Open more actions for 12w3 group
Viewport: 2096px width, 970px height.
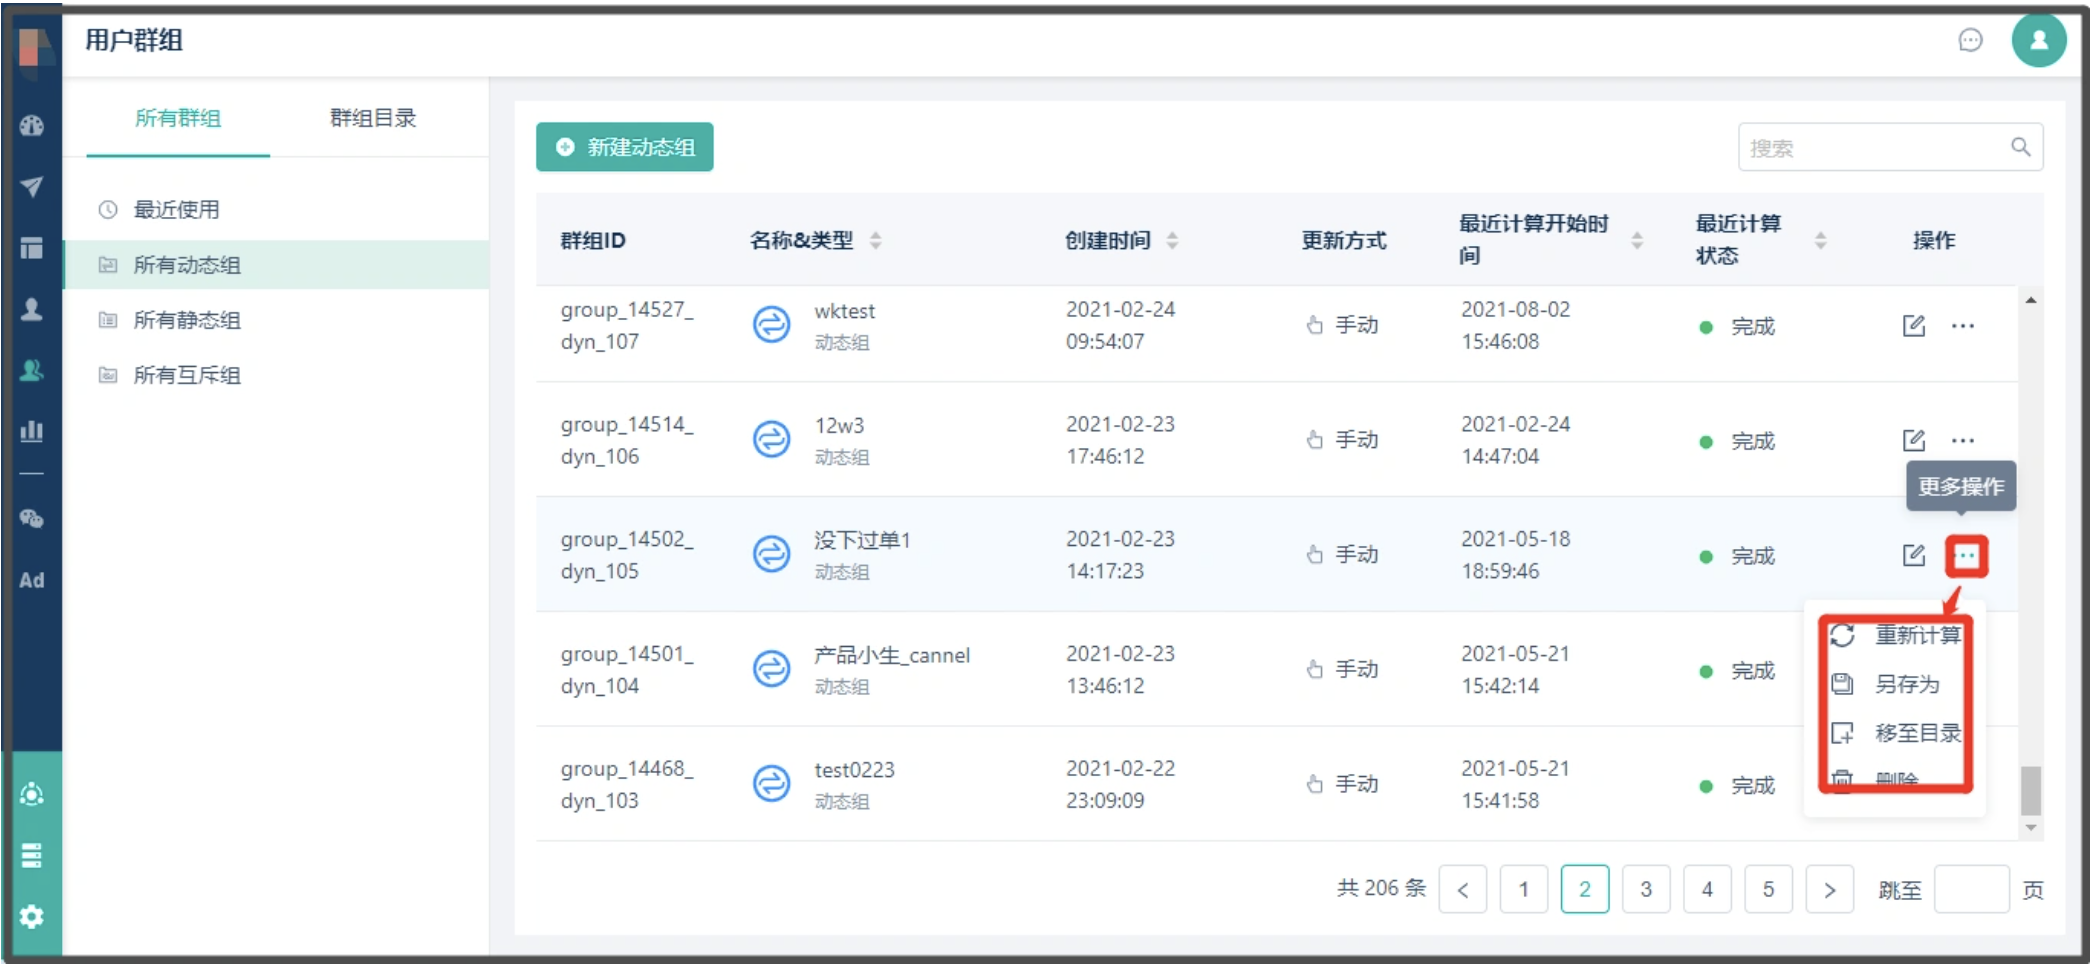(1963, 440)
